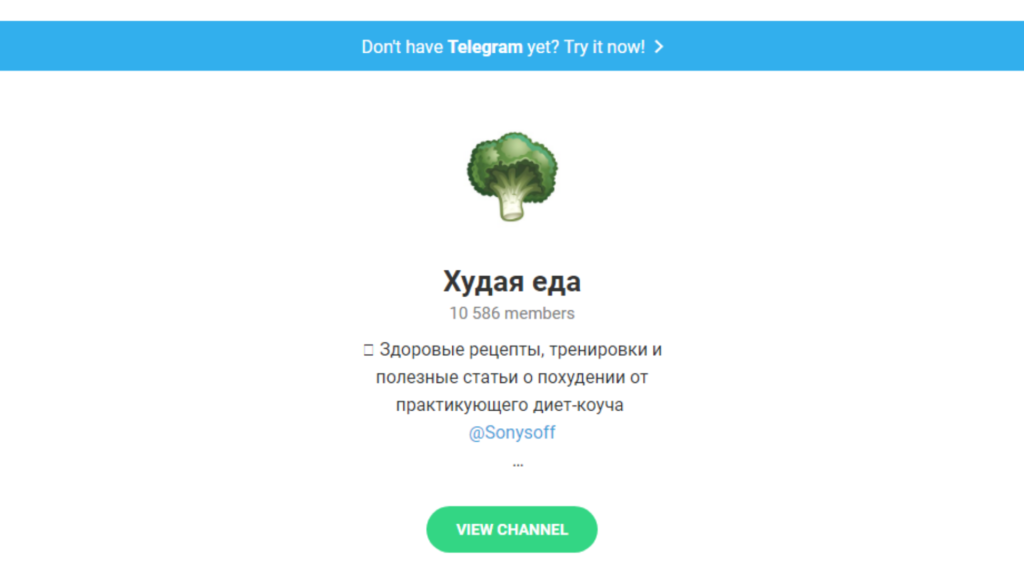
Task: Select the channel title Худая еда
Action: pos(512,281)
